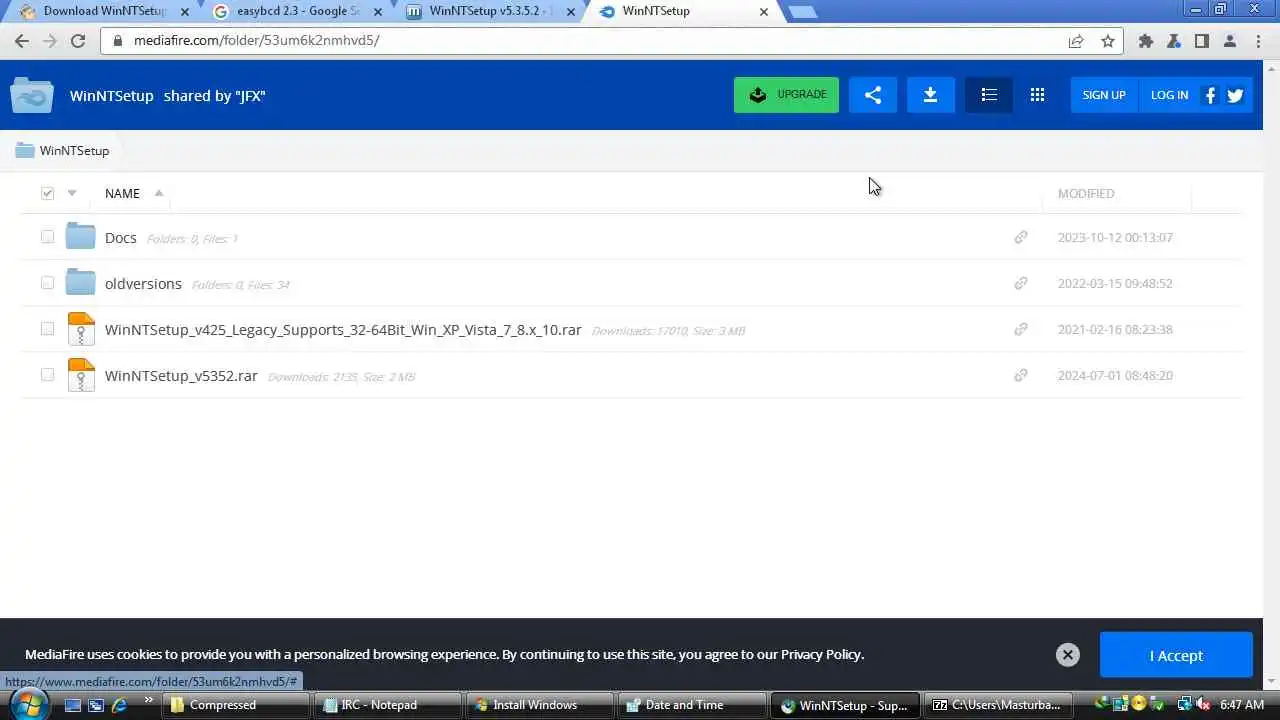Click the download folder icon

click(931, 95)
